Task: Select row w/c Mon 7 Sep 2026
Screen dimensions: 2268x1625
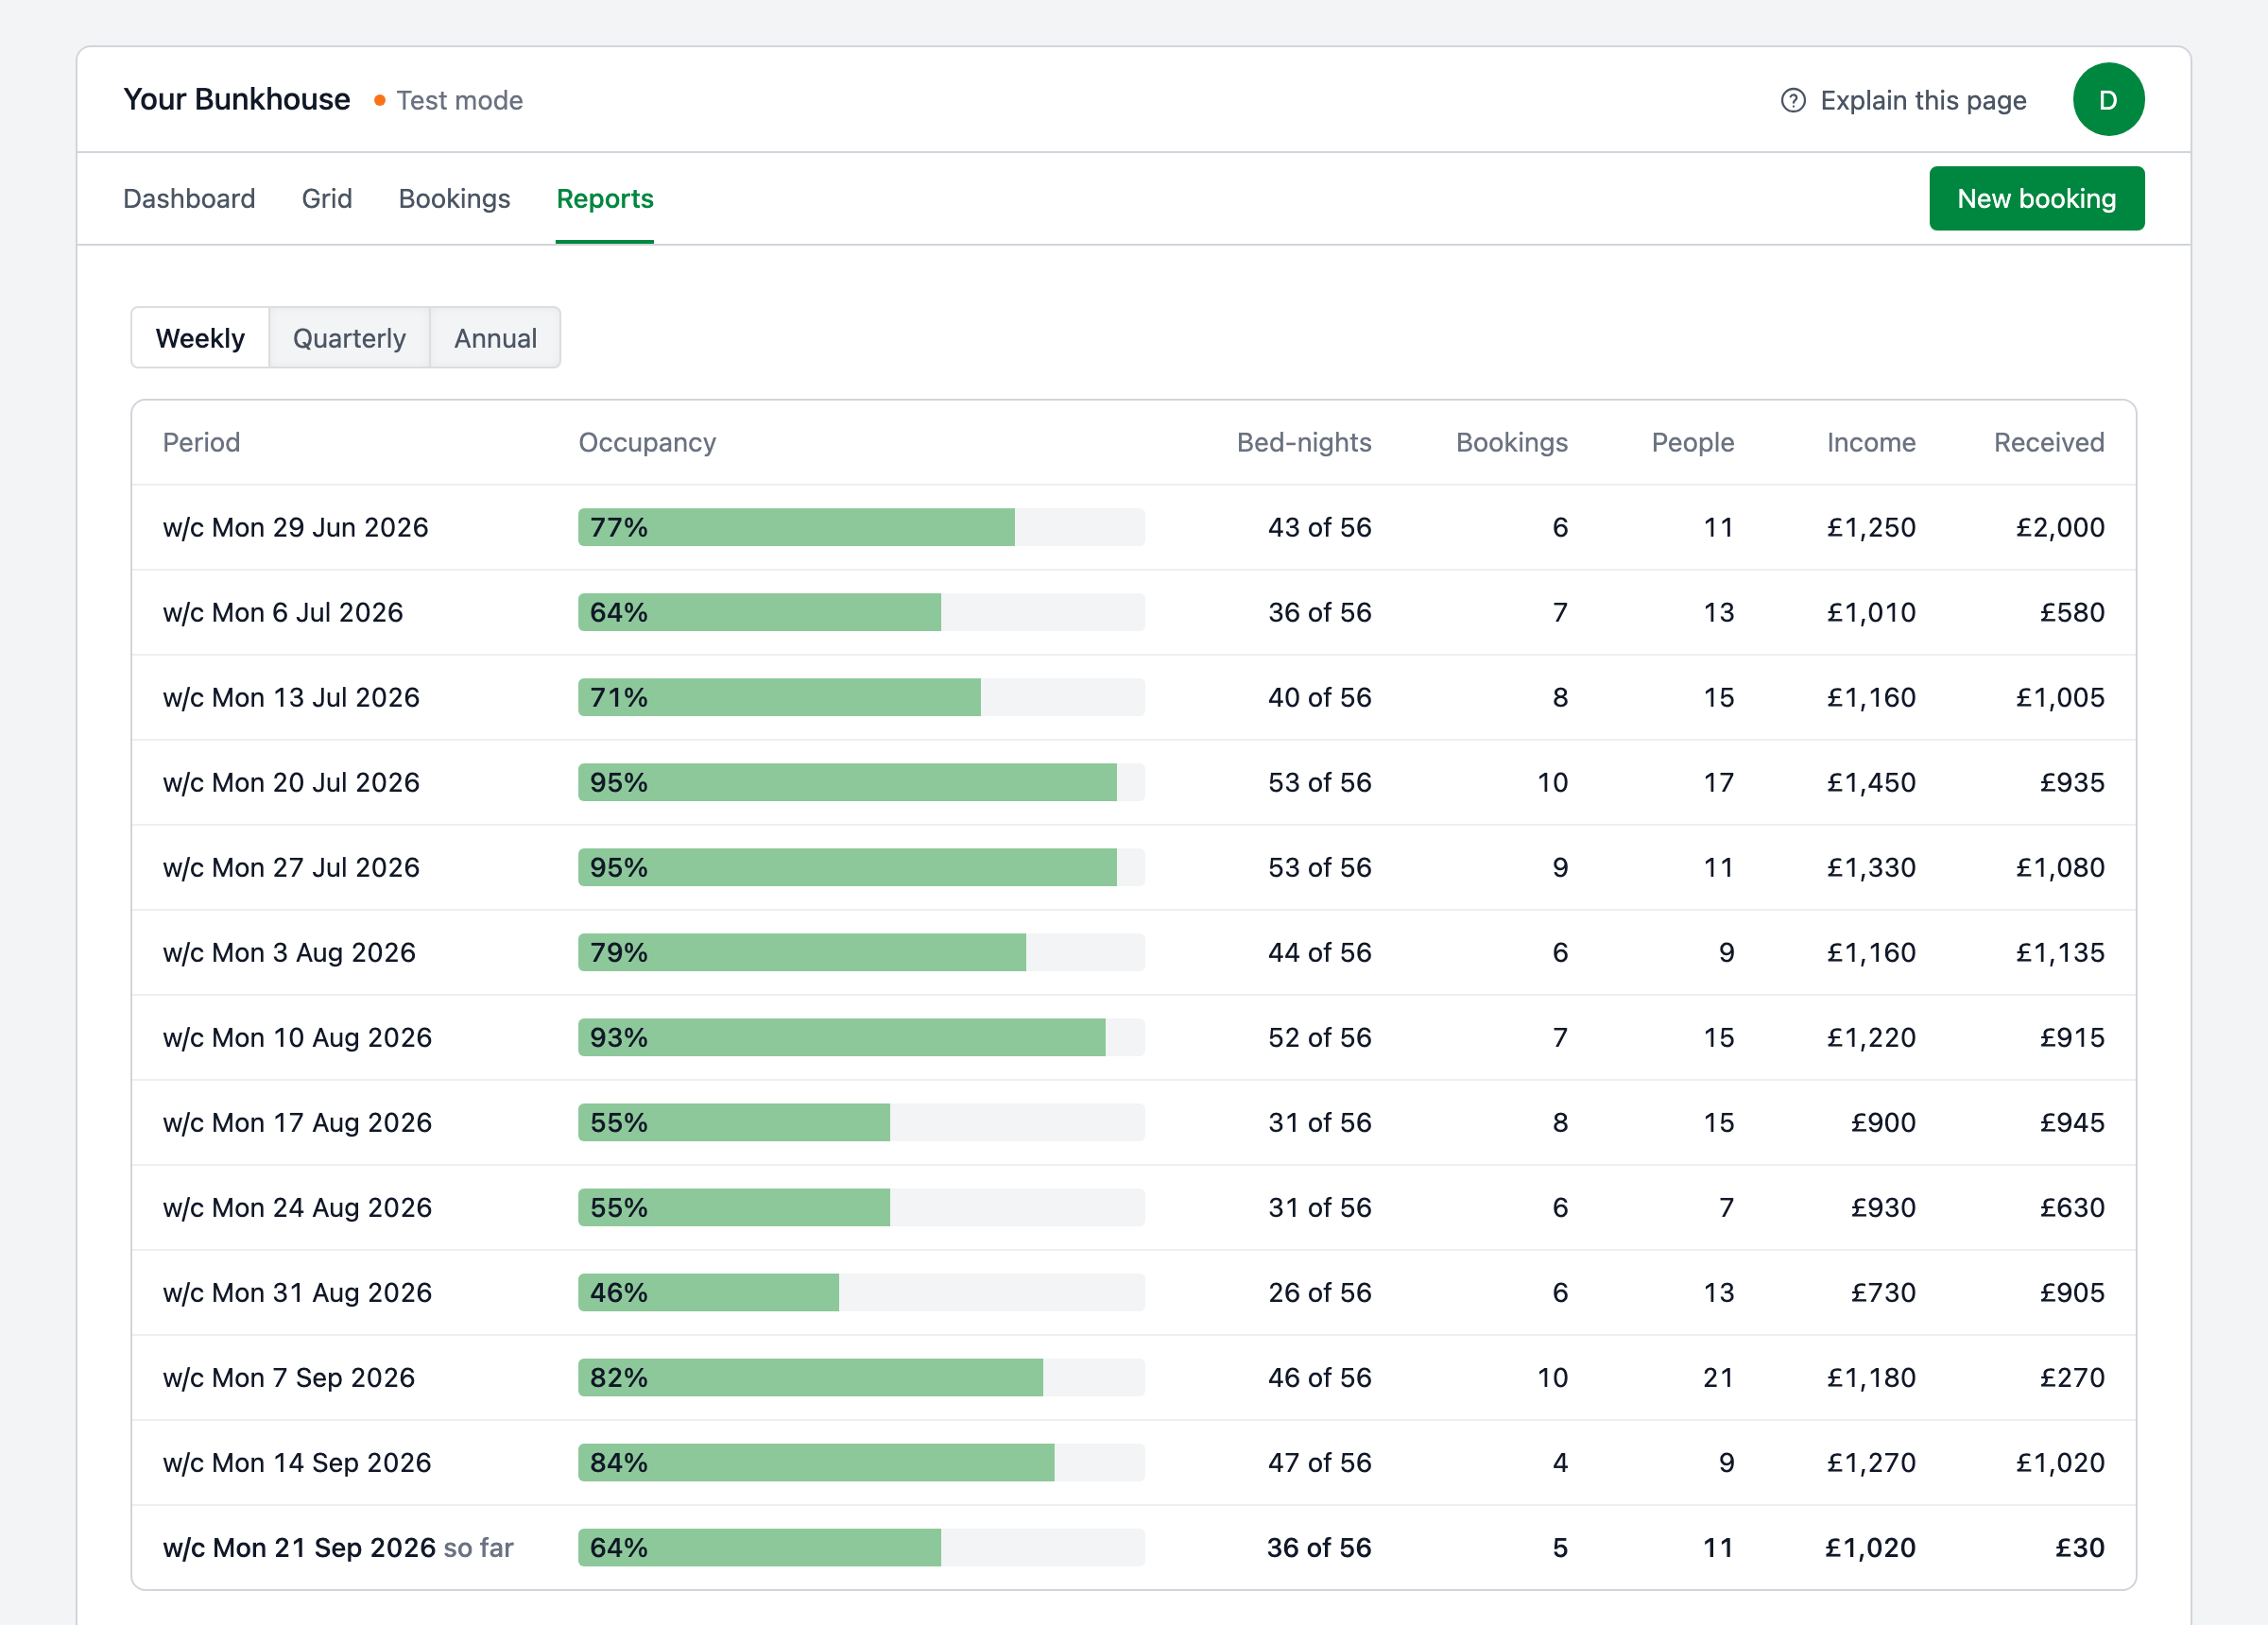Action: (x=1133, y=1377)
